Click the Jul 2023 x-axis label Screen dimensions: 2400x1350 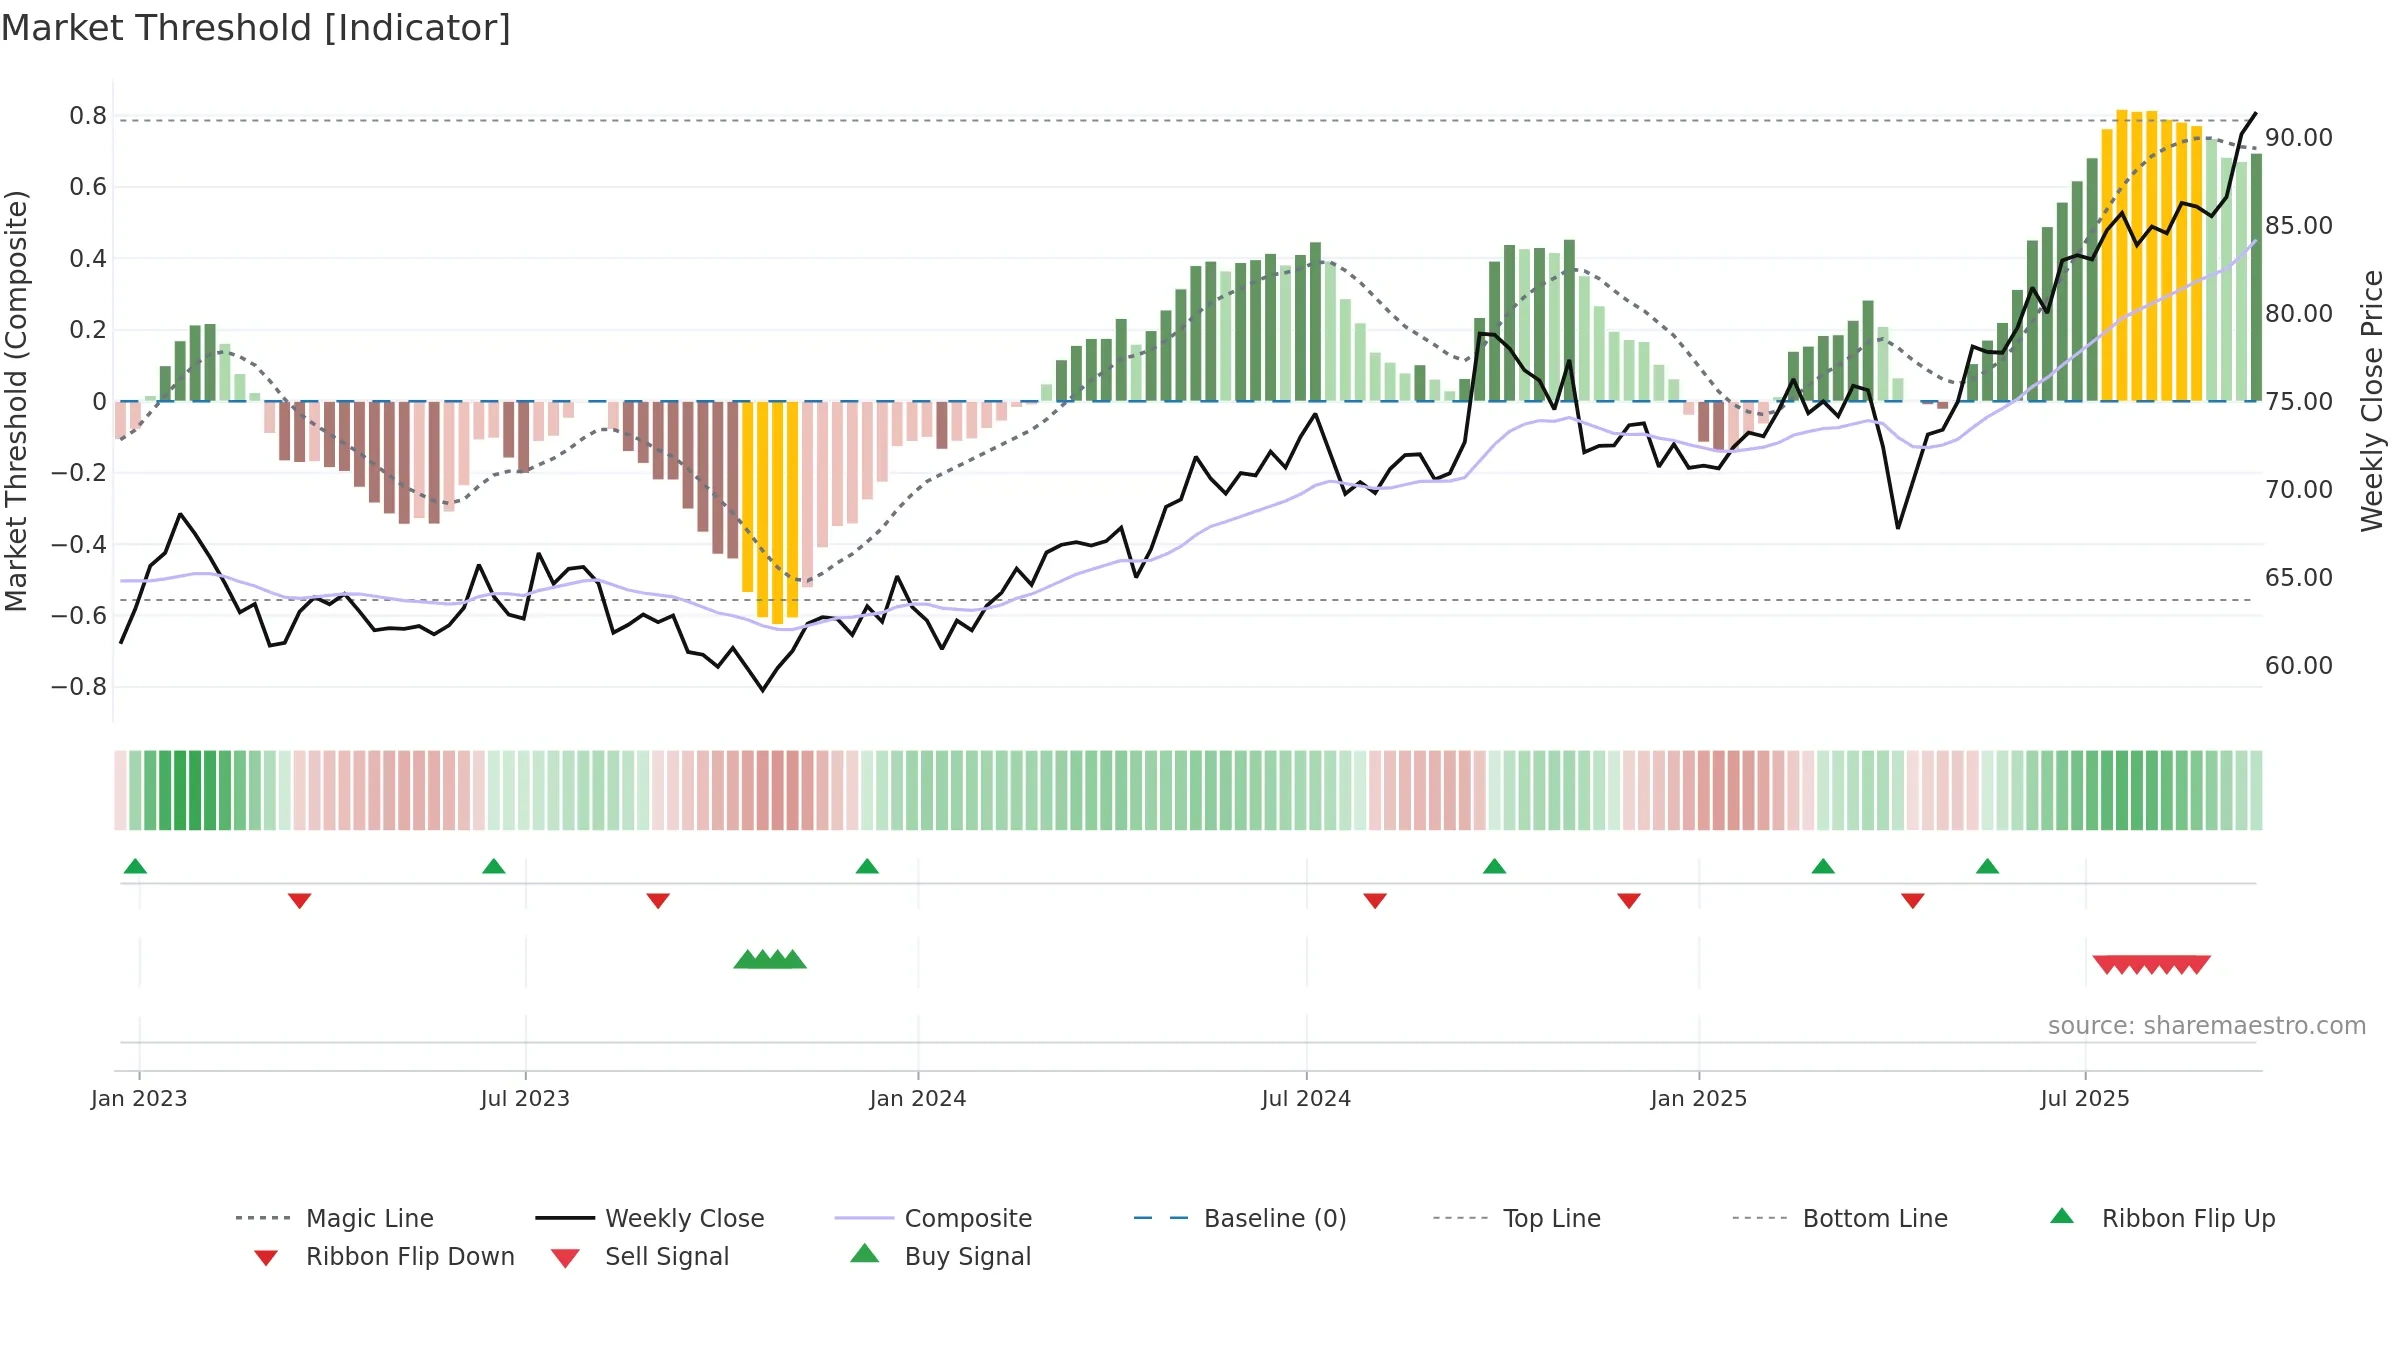pyautogui.click(x=525, y=1099)
